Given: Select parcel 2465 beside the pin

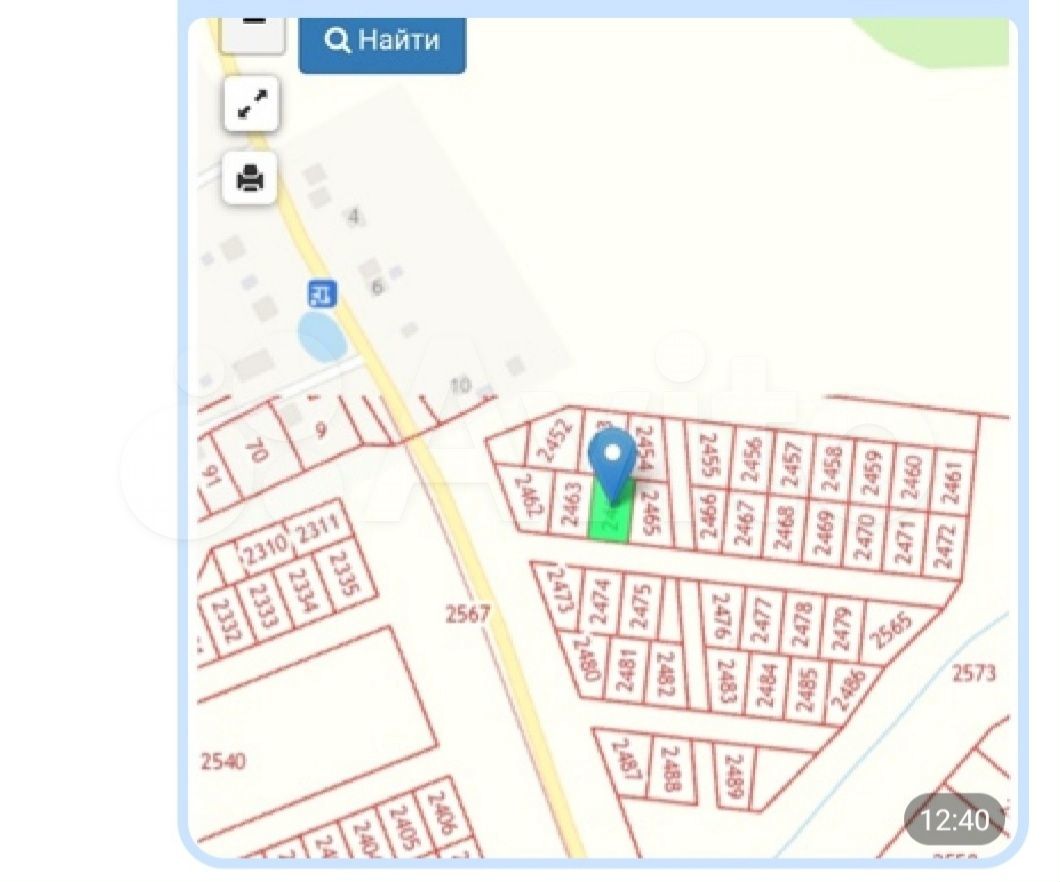Looking at the screenshot, I should [650, 512].
